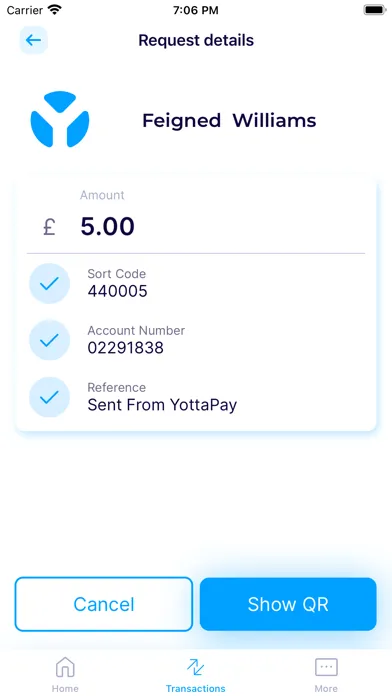The width and height of the screenshot is (392, 696).
Task: Tap the battery status icon
Action: coord(375,10)
